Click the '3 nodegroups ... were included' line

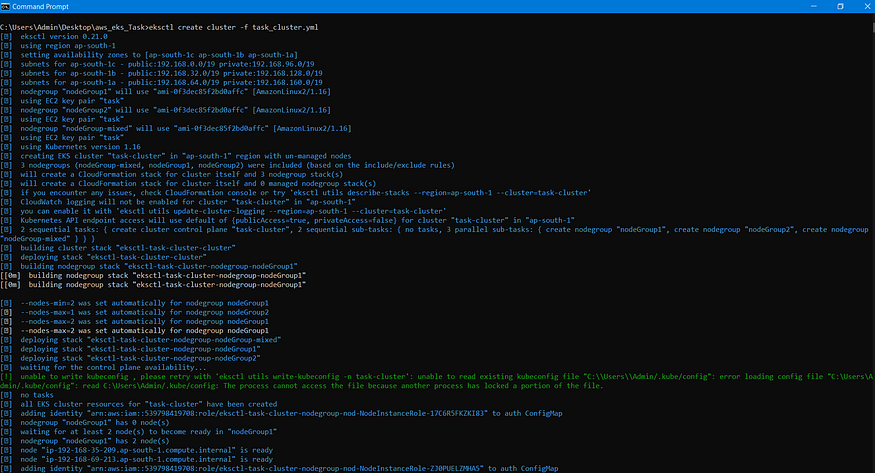point(238,165)
